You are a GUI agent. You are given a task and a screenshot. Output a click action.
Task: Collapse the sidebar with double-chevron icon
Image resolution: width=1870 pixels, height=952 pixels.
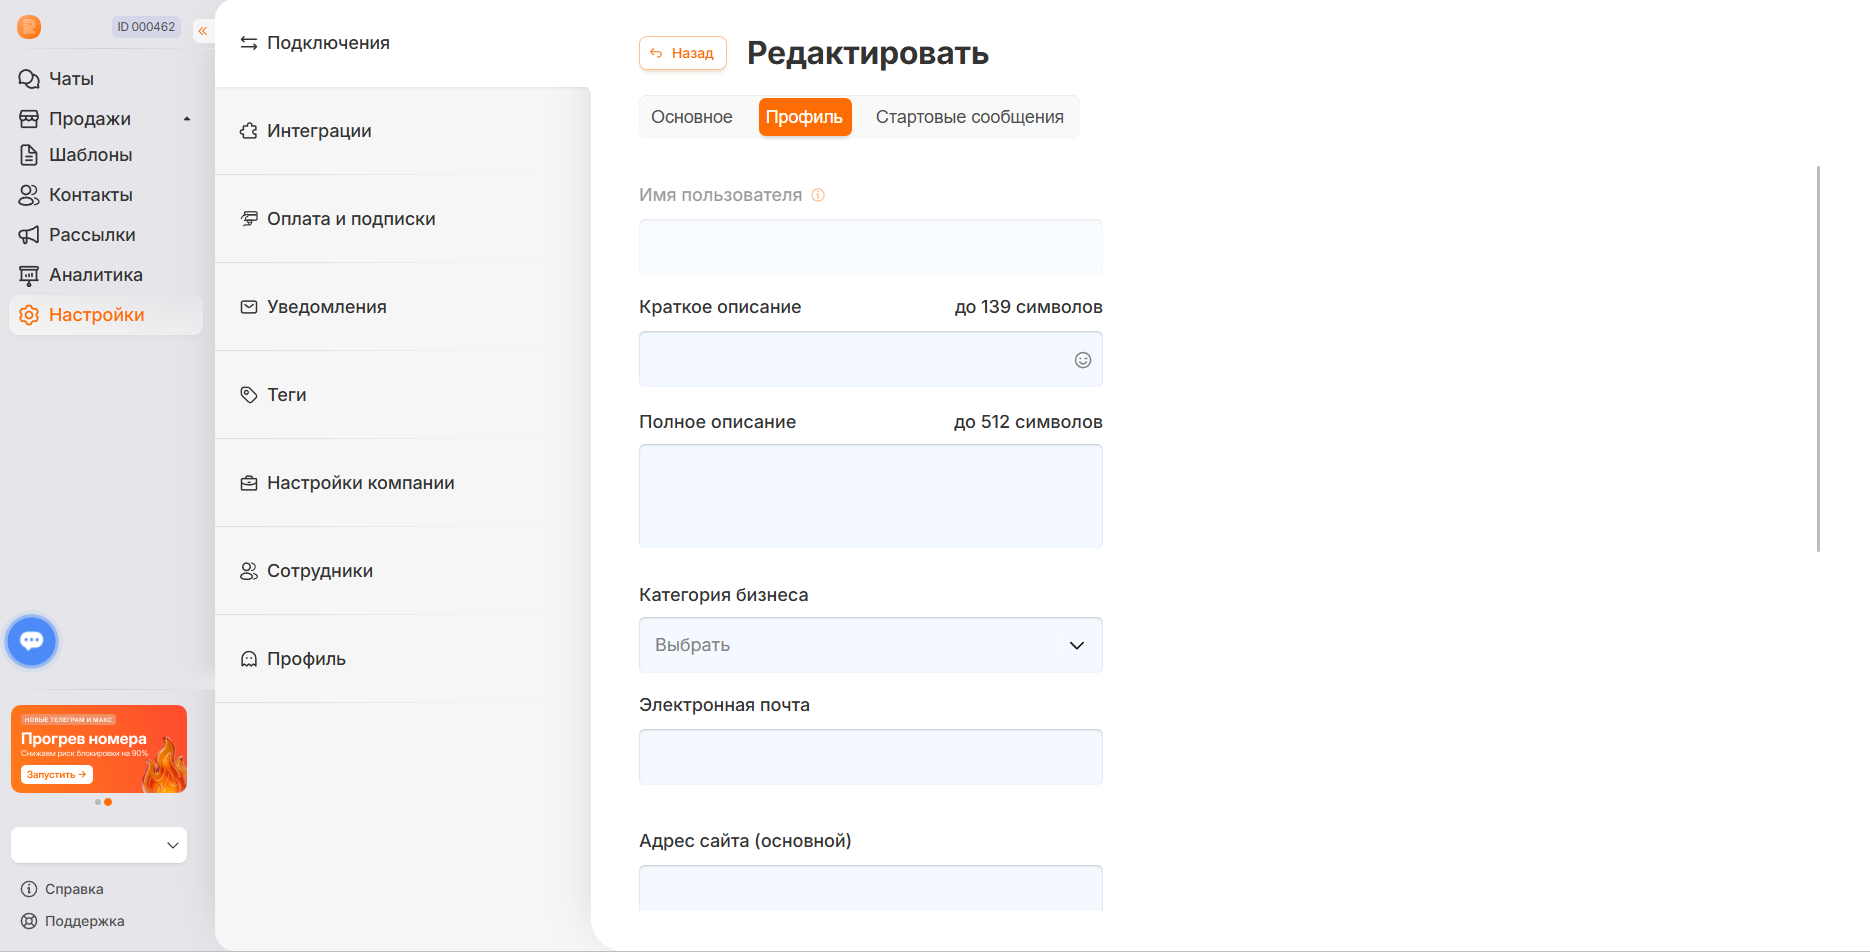click(203, 31)
